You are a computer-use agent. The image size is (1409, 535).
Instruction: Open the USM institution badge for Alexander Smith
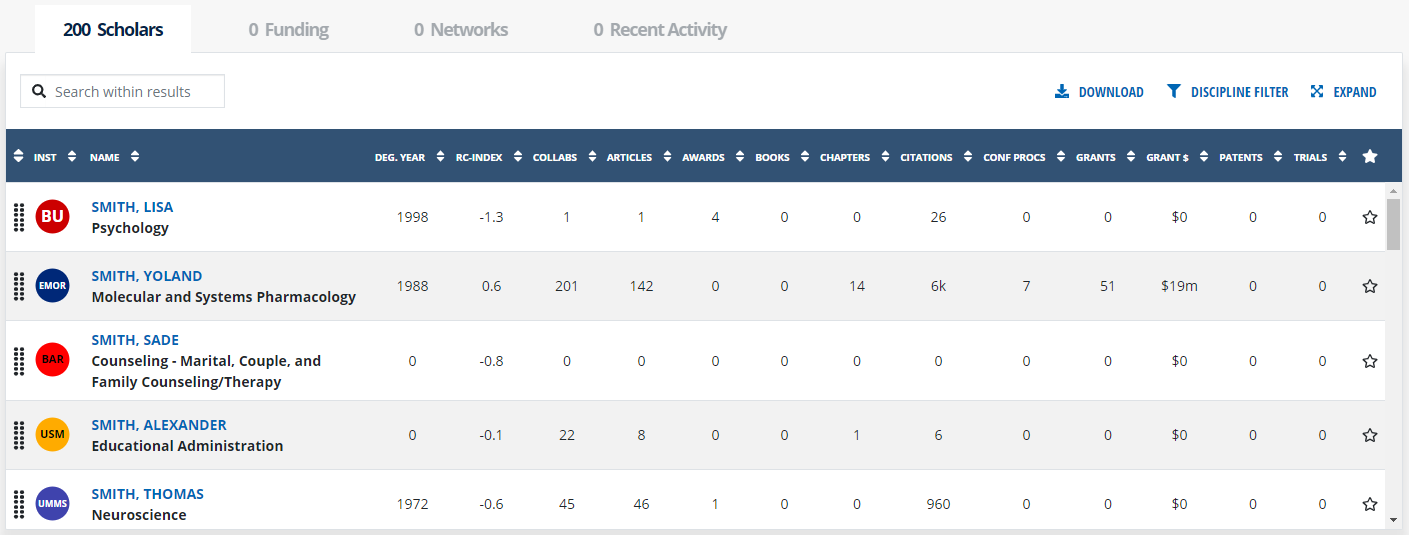[x=52, y=435]
